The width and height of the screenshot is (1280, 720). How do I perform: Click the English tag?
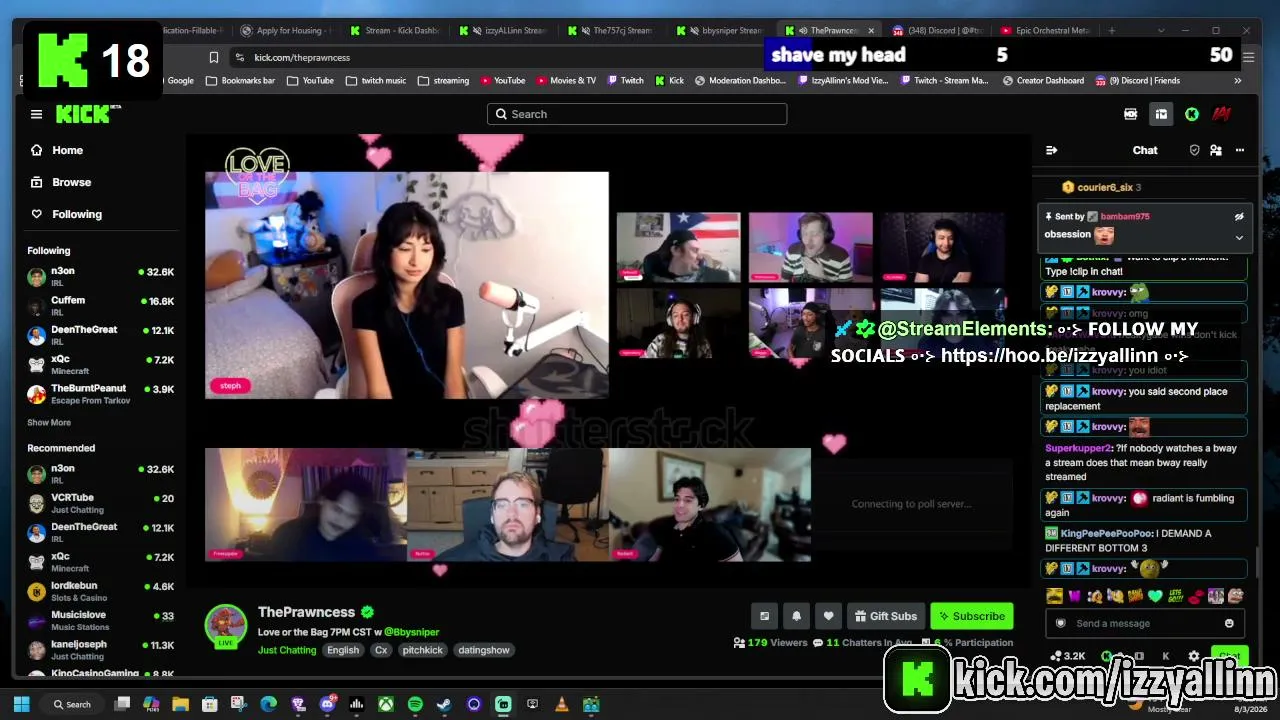pyautogui.click(x=343, y=650)
